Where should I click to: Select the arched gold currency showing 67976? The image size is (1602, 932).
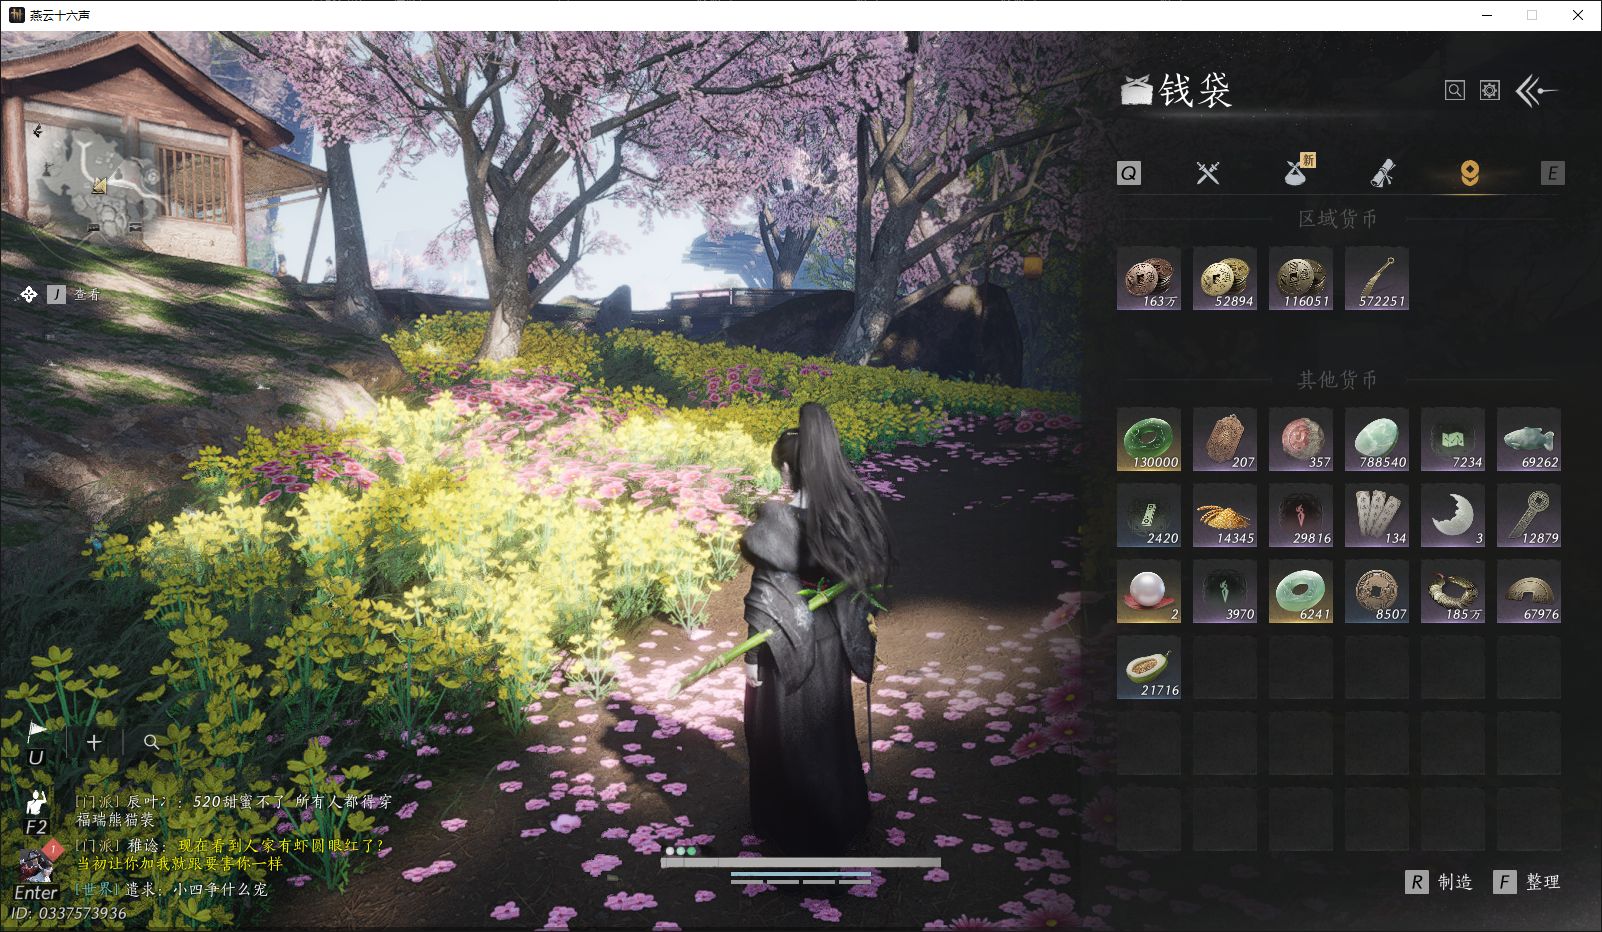1529,591
